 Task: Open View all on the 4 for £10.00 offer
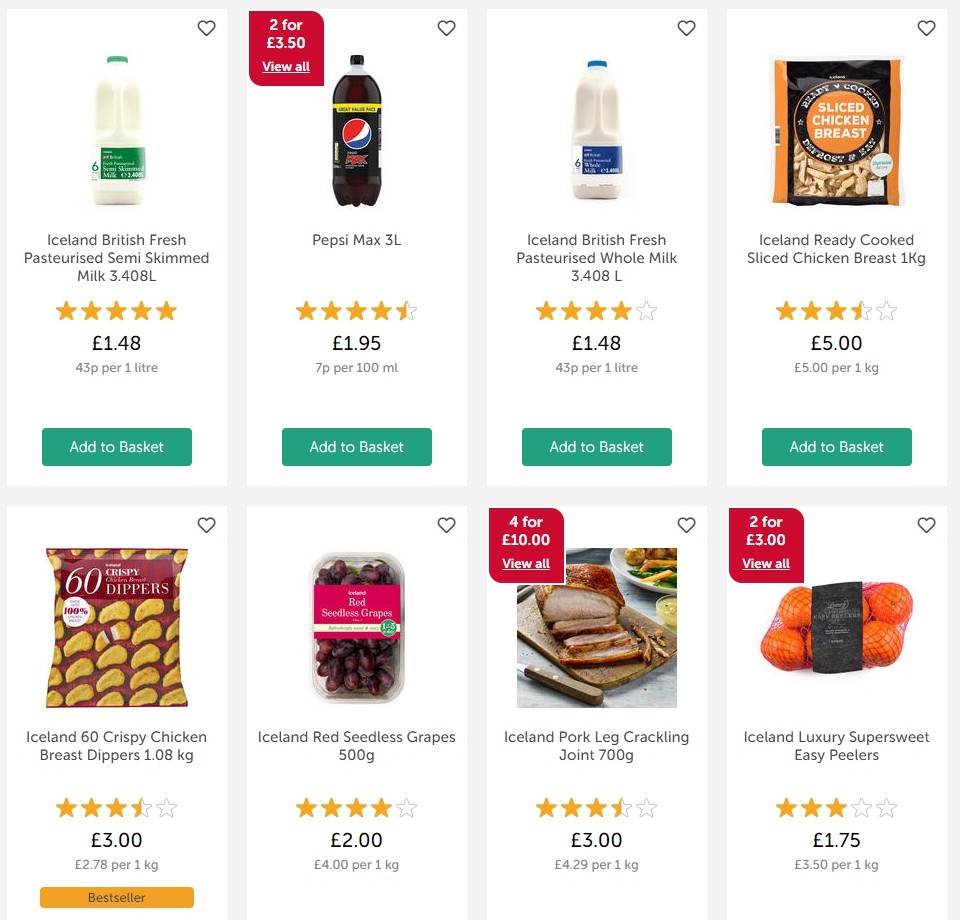(x=525, y=563)
